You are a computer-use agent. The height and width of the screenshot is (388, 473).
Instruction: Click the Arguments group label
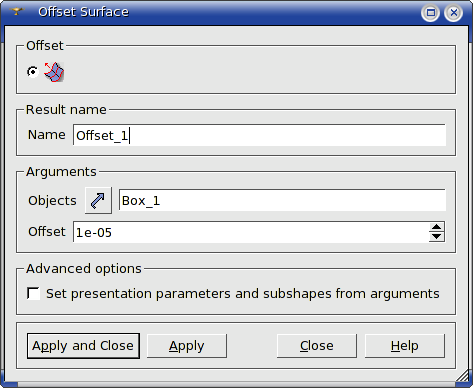pos(61,172)
